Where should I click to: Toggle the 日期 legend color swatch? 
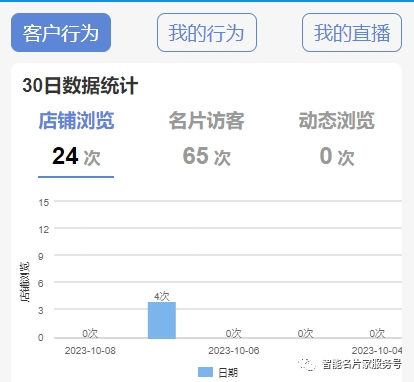coord(205,372)
